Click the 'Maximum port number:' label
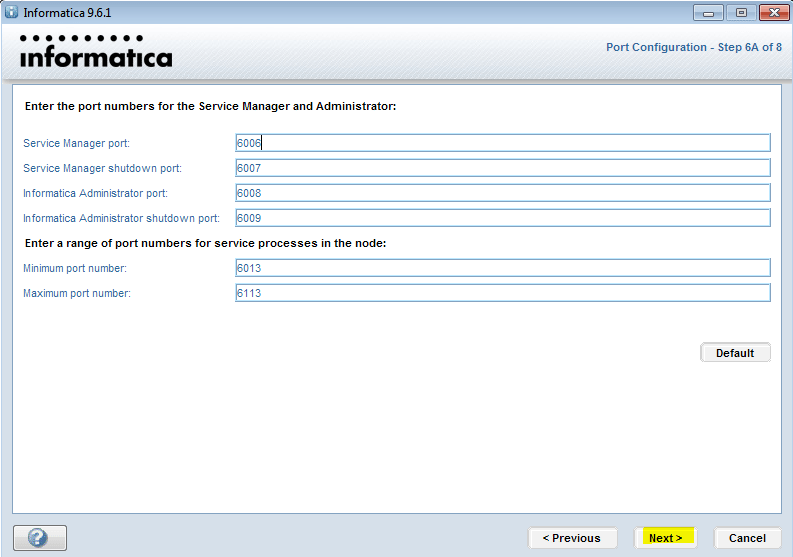This screenshot has width=793, height=557. click(77, 293)
